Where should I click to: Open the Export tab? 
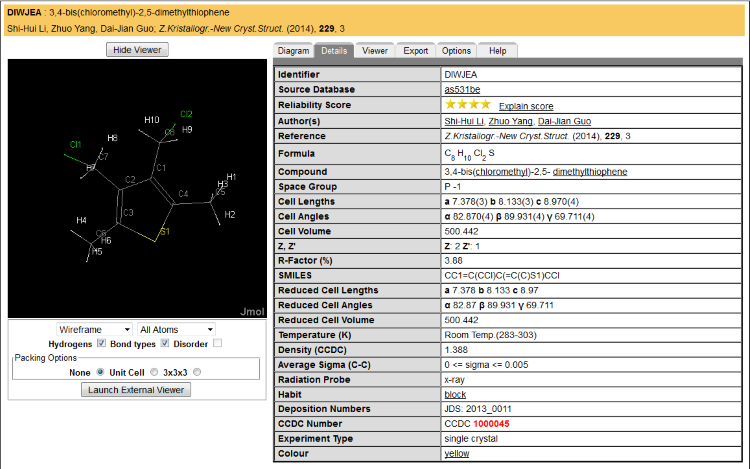point(416,50)
